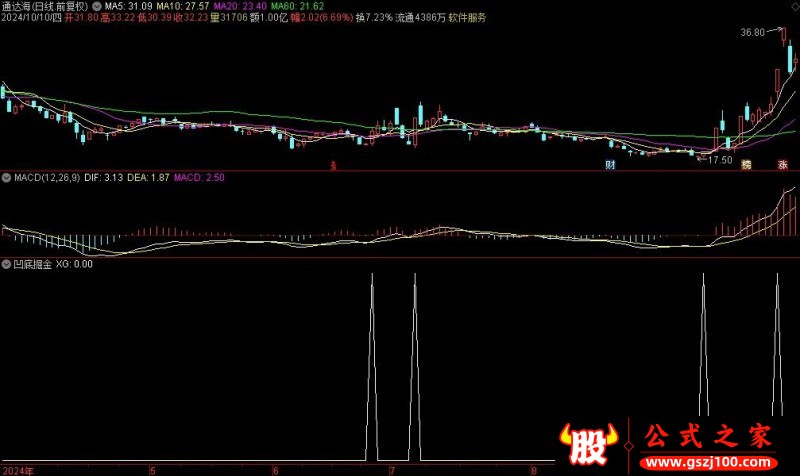Expand the MACD(12,26,9) indicator dropdown arrow
The height and width of the screenshot is (476, 800).
pyautogui.click(x=7, y=178)
